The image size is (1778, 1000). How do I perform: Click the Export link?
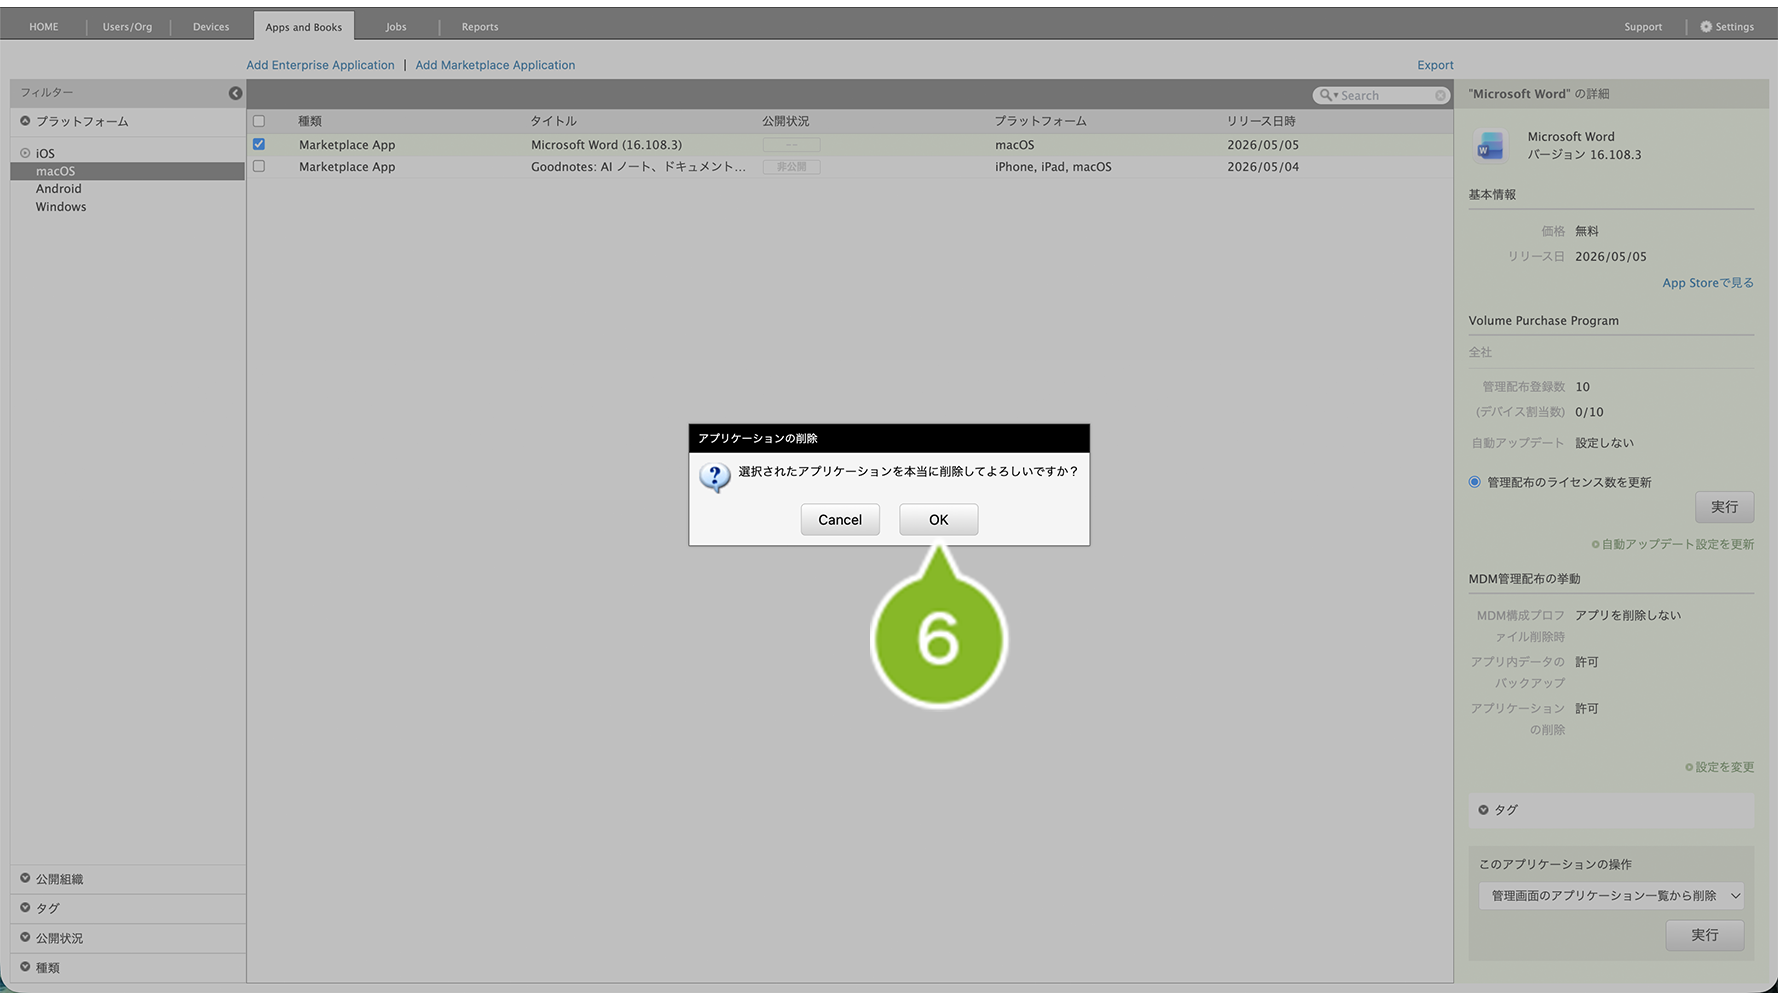[1435, 65]
